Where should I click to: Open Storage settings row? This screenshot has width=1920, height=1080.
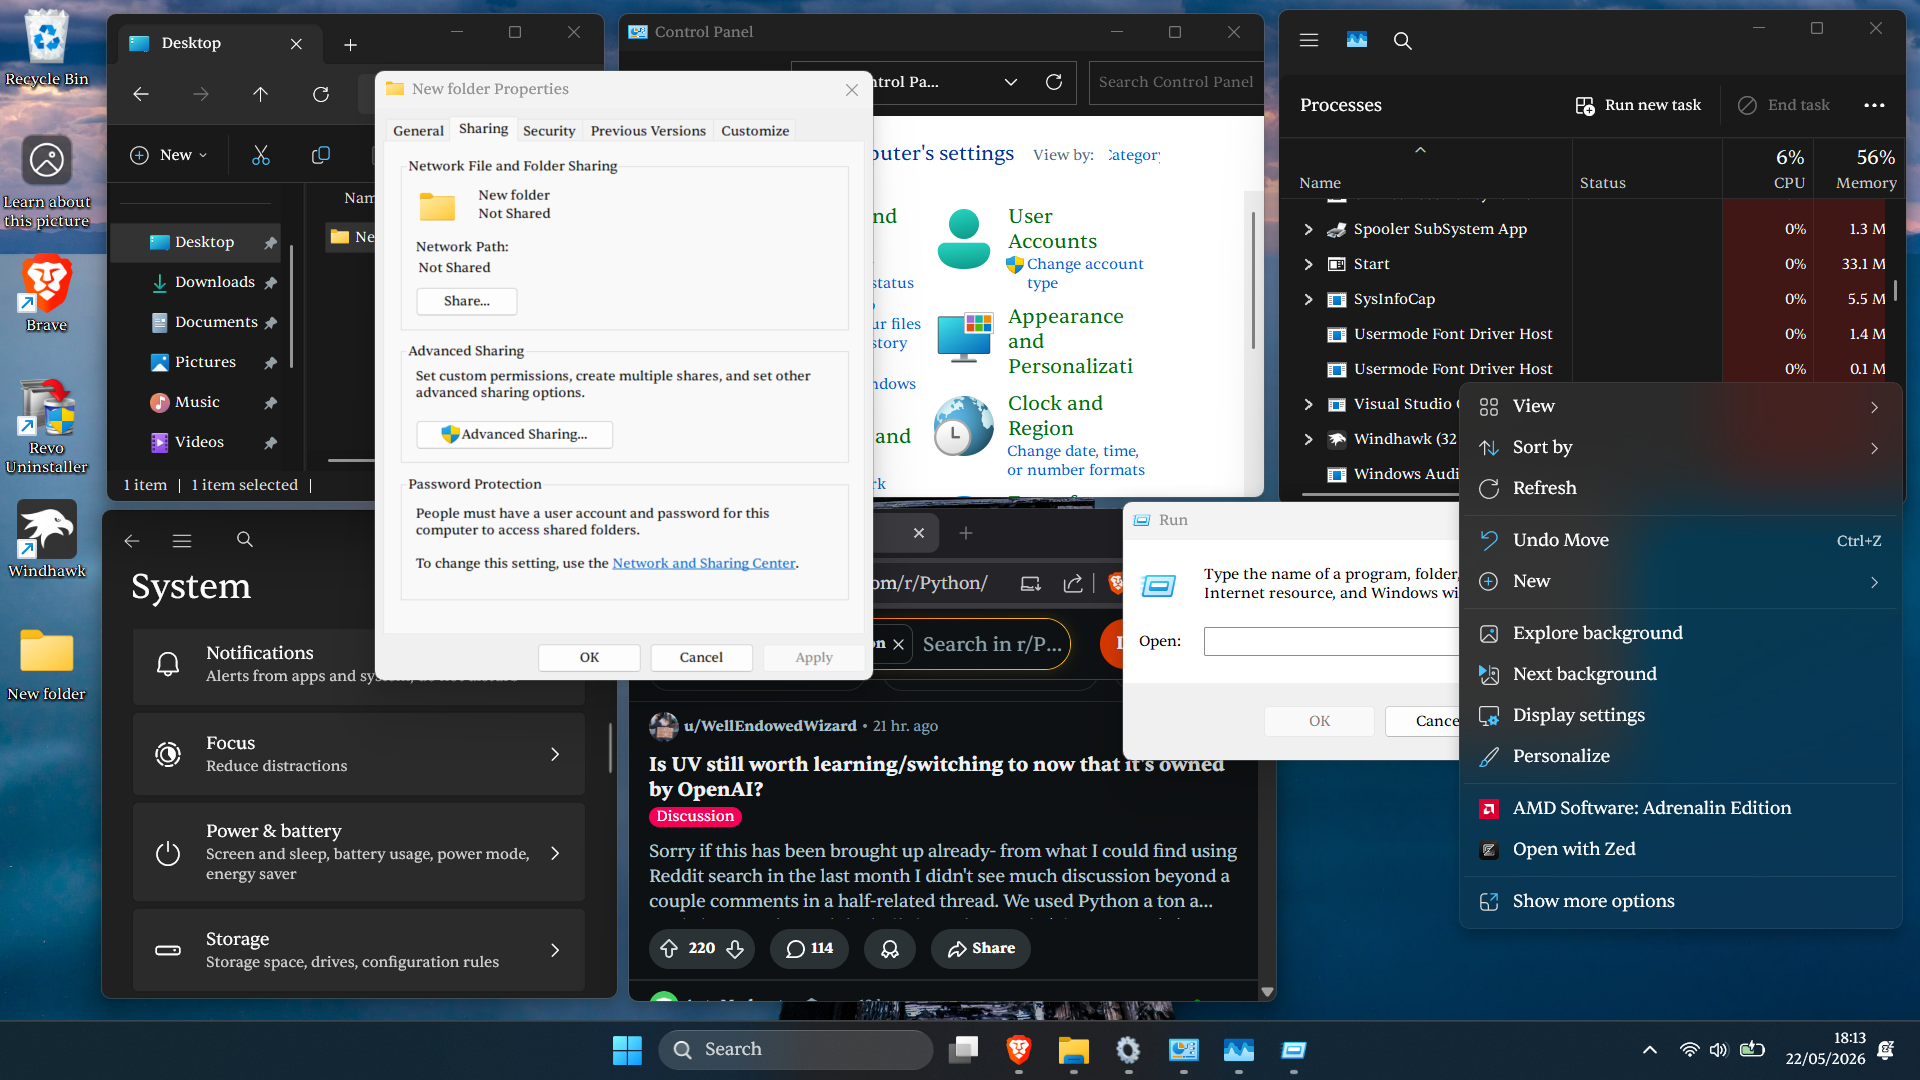pos(358,950)
